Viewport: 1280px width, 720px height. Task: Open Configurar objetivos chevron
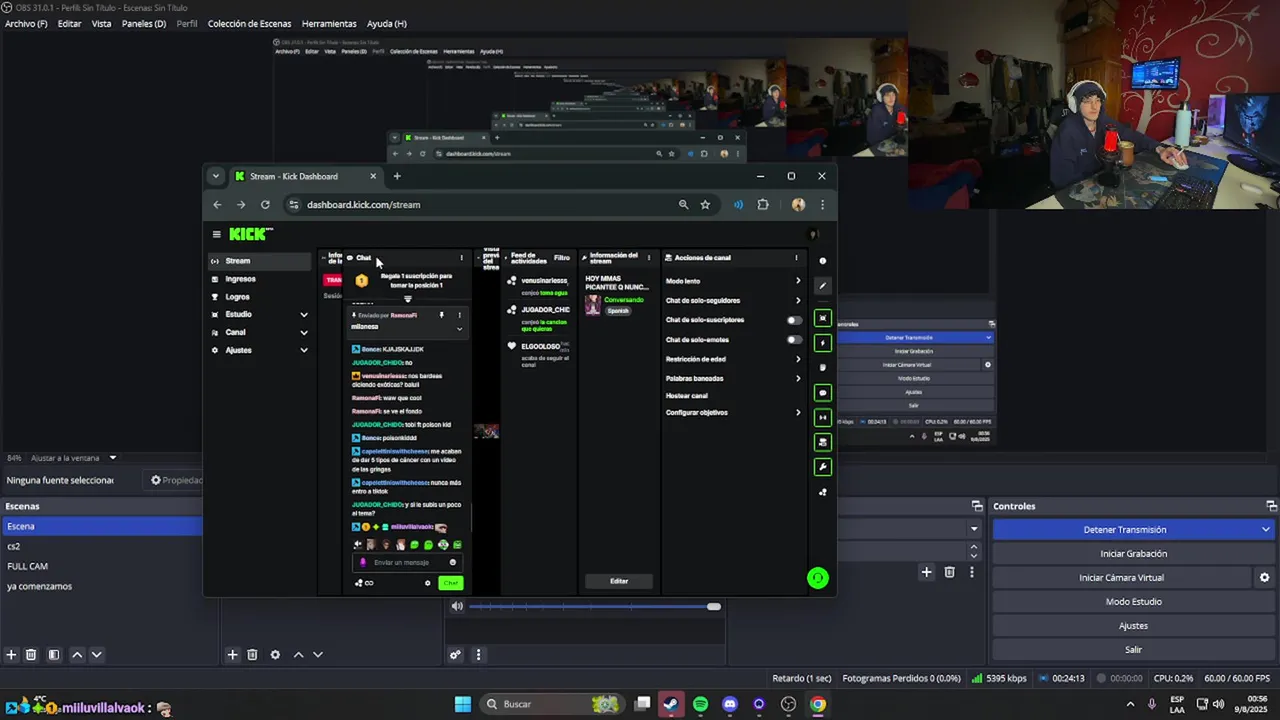point(798,413)
